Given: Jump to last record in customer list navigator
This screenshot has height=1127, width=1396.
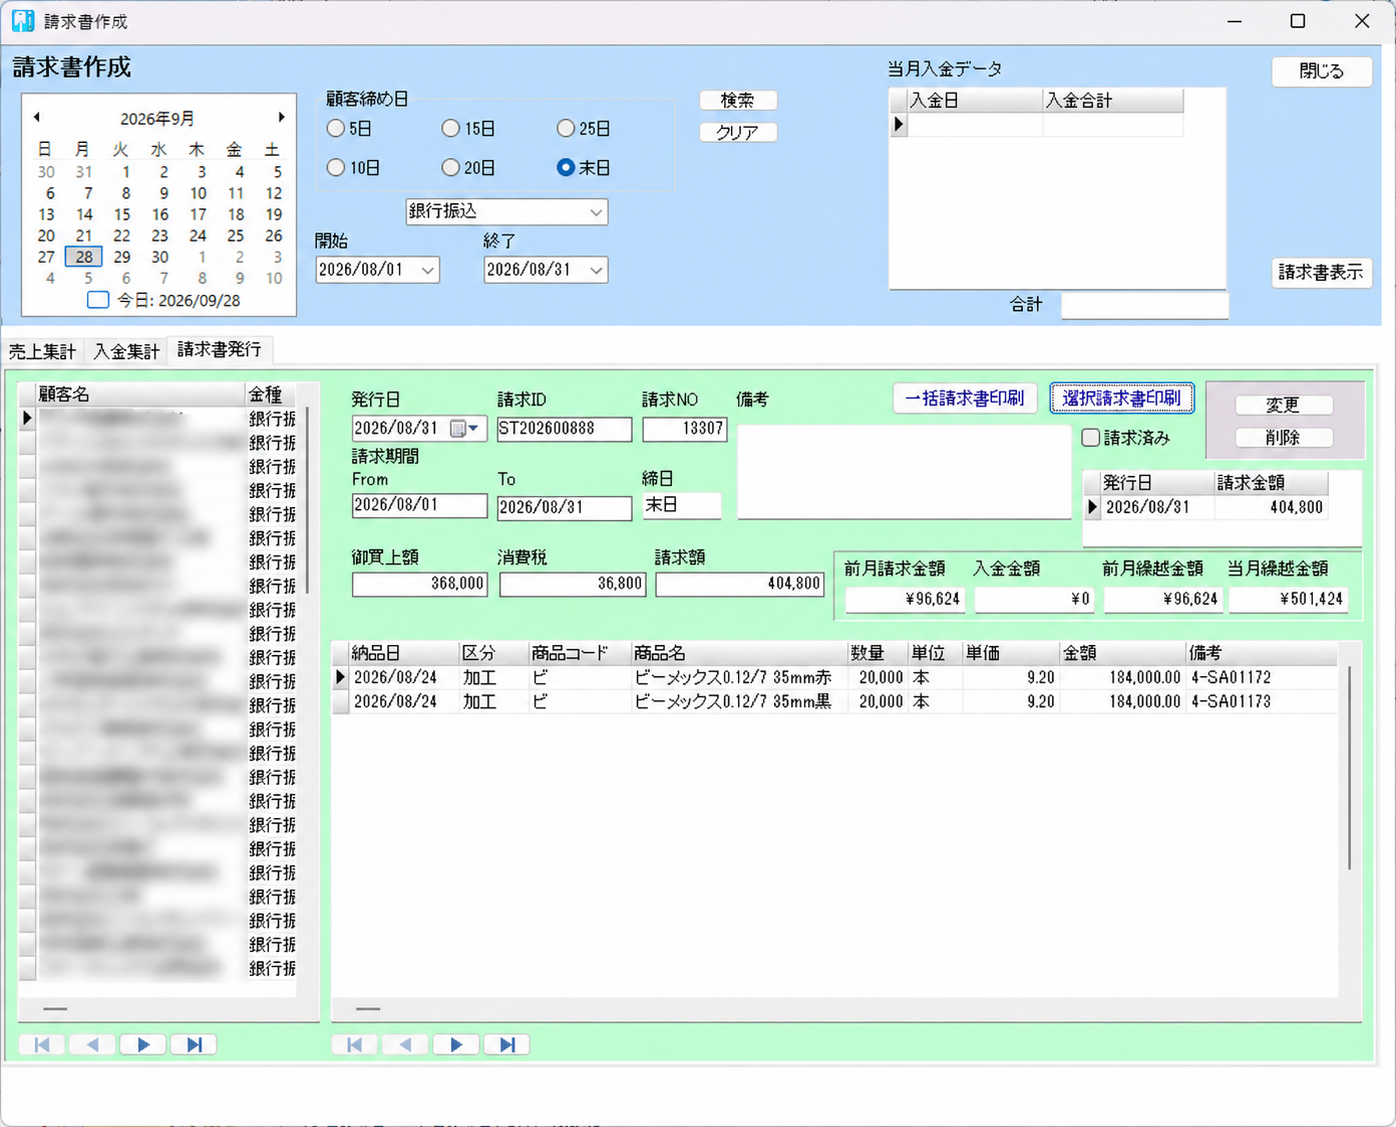Looking at the screenshot, I should pyautogui.click(x=194, y=1044).
